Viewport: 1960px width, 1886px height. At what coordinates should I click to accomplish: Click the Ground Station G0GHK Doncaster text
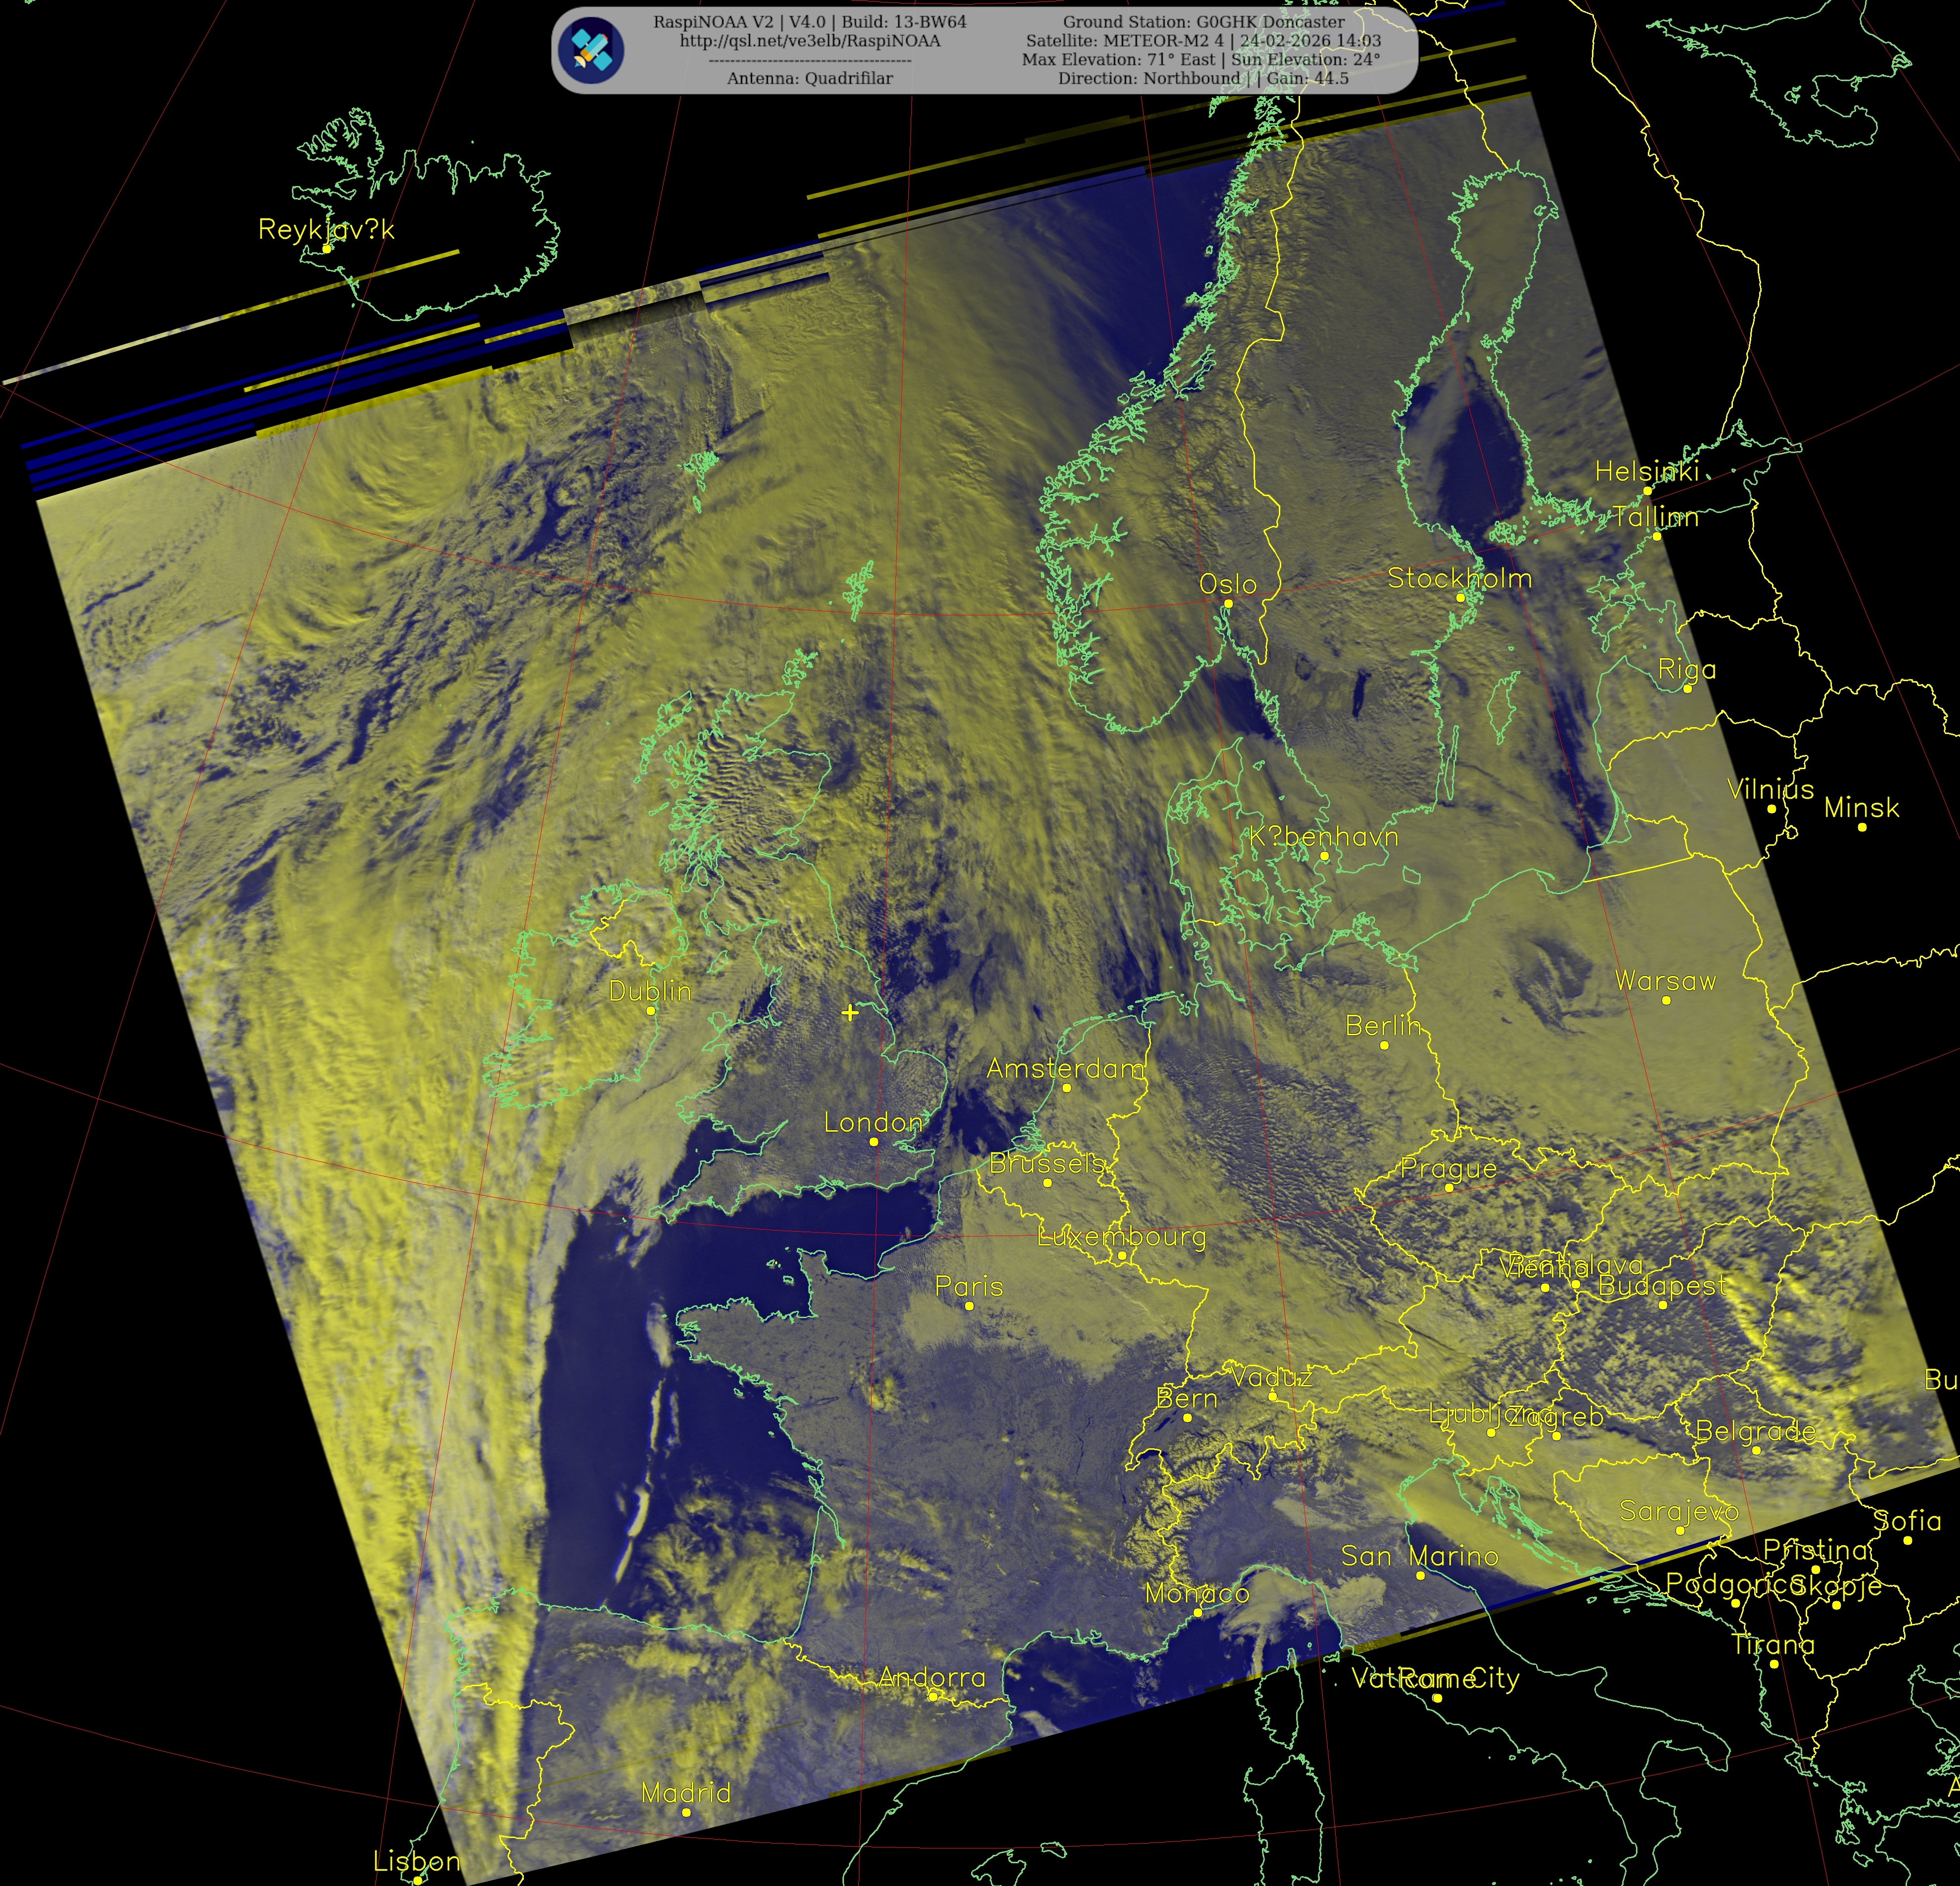(1203, 22)
